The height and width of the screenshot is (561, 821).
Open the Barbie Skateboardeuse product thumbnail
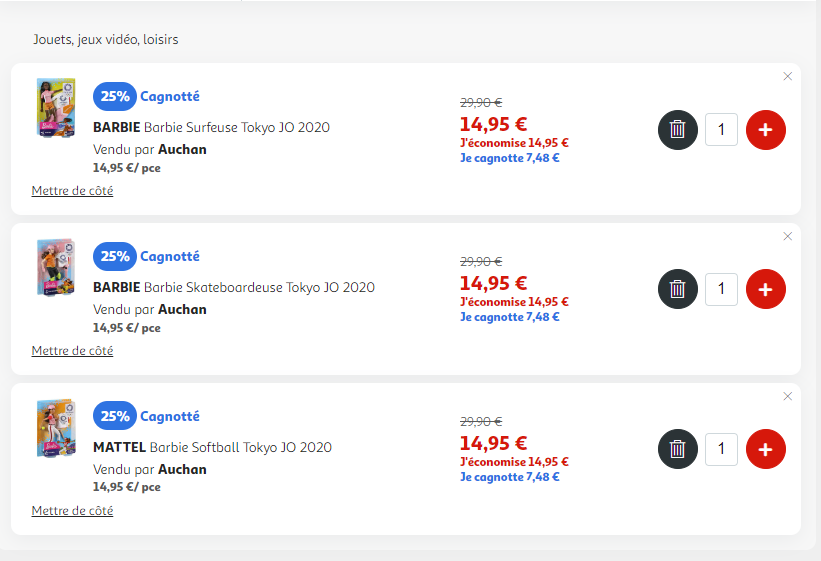pos(56,268)
